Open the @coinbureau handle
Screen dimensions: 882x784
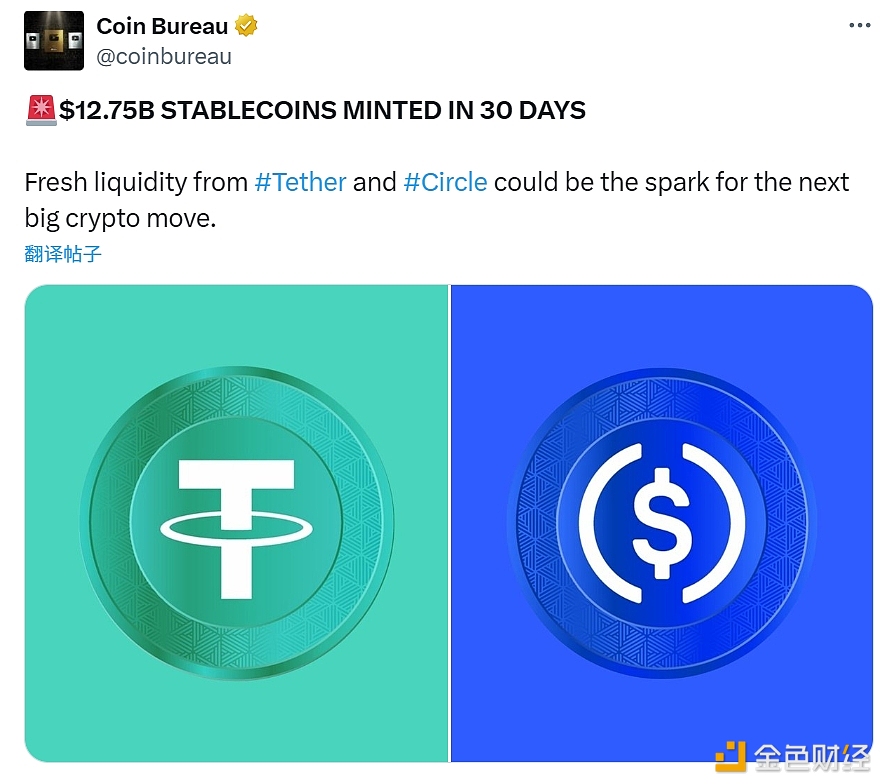pyautogui.click(x=164, y=56)
